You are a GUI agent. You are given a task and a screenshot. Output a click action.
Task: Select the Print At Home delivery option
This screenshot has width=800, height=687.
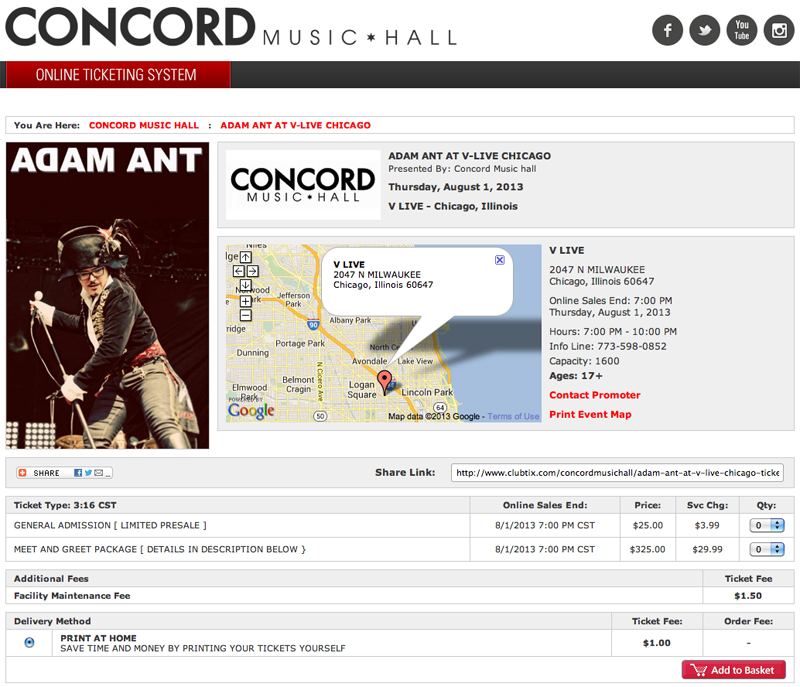(x=29, y=642)
